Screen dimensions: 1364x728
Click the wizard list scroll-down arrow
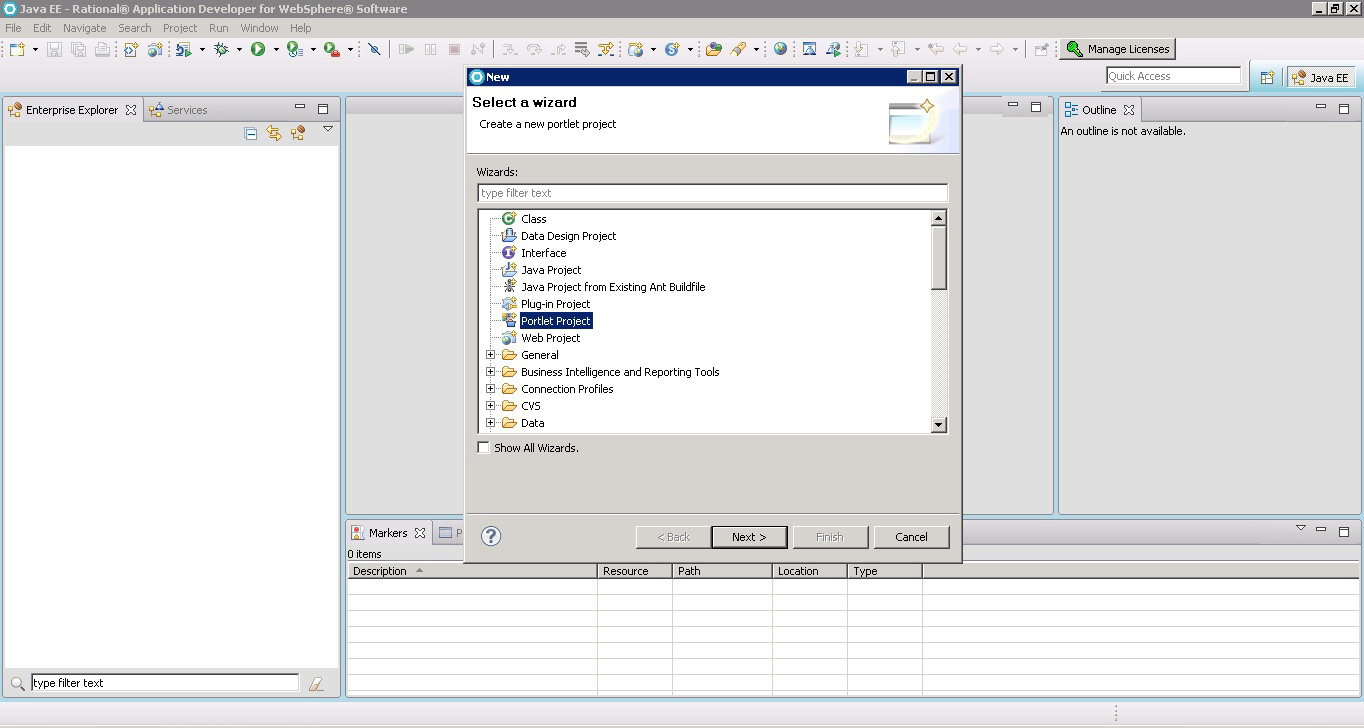tap(938, 425)
